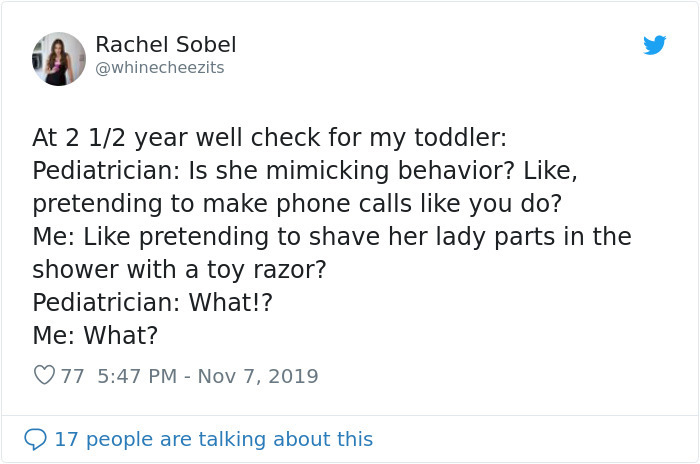Viewport: 700px width, 464px height.
Task: Click the Nov 7, 2019 date
Action: 258,376
